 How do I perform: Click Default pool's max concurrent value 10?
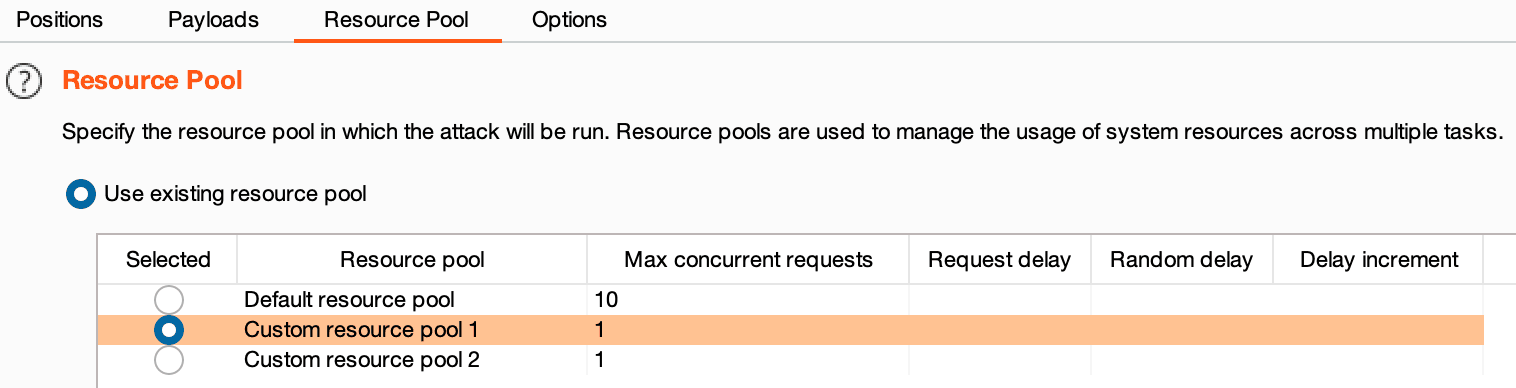coord(606,299)
